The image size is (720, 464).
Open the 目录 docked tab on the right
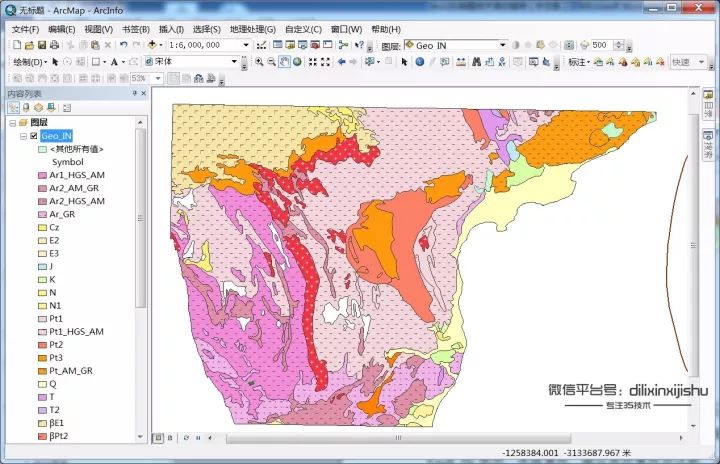(709, 105)
